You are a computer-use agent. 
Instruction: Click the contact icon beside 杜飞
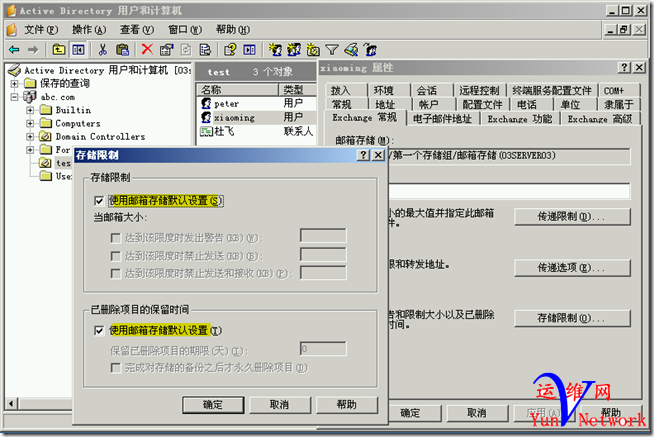point(206,131)
